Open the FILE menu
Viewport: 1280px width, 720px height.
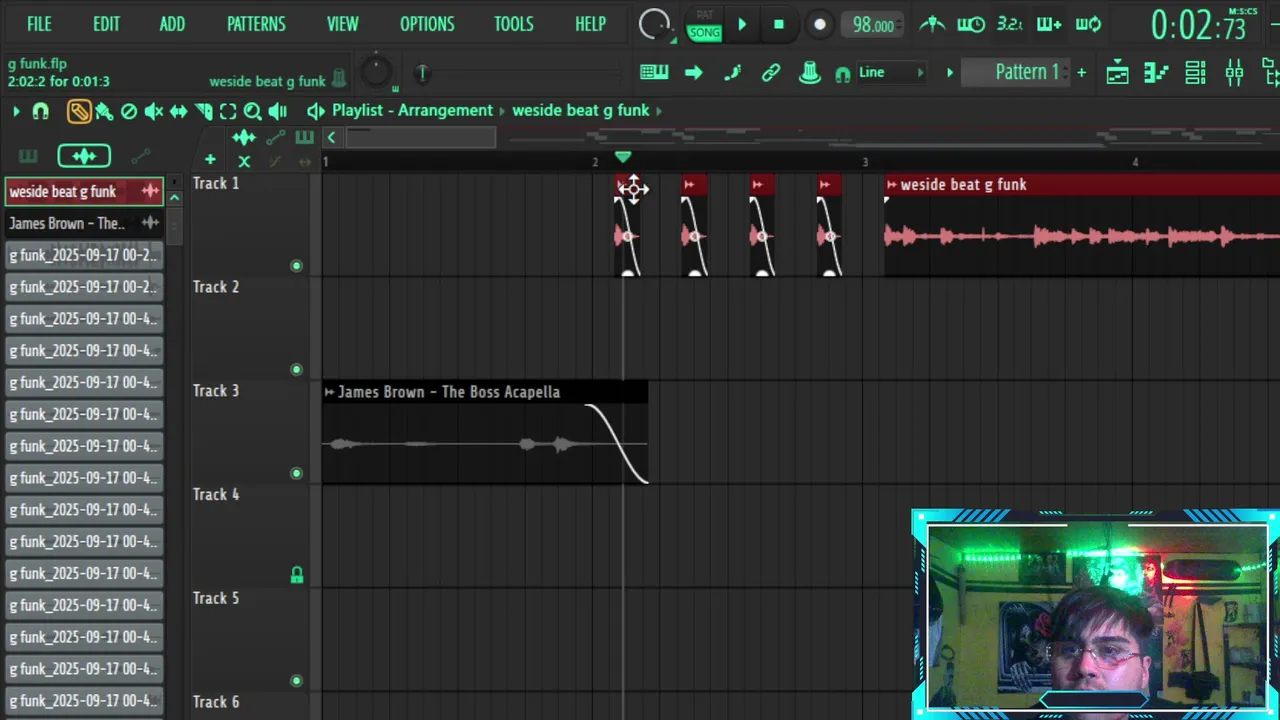pyautogui.click(x=39, y=24)
